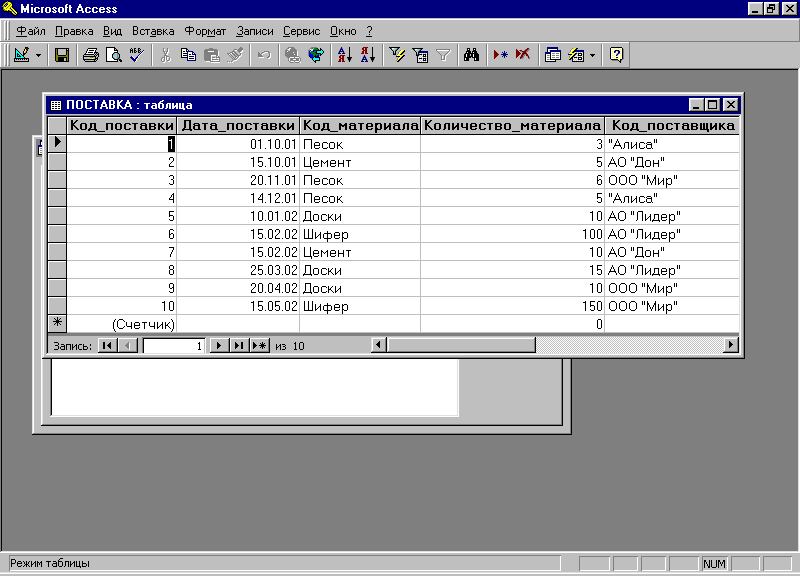Click material cell in row dated 20.04.02
The height and width of the screenshot is (576, 800).
360,288
